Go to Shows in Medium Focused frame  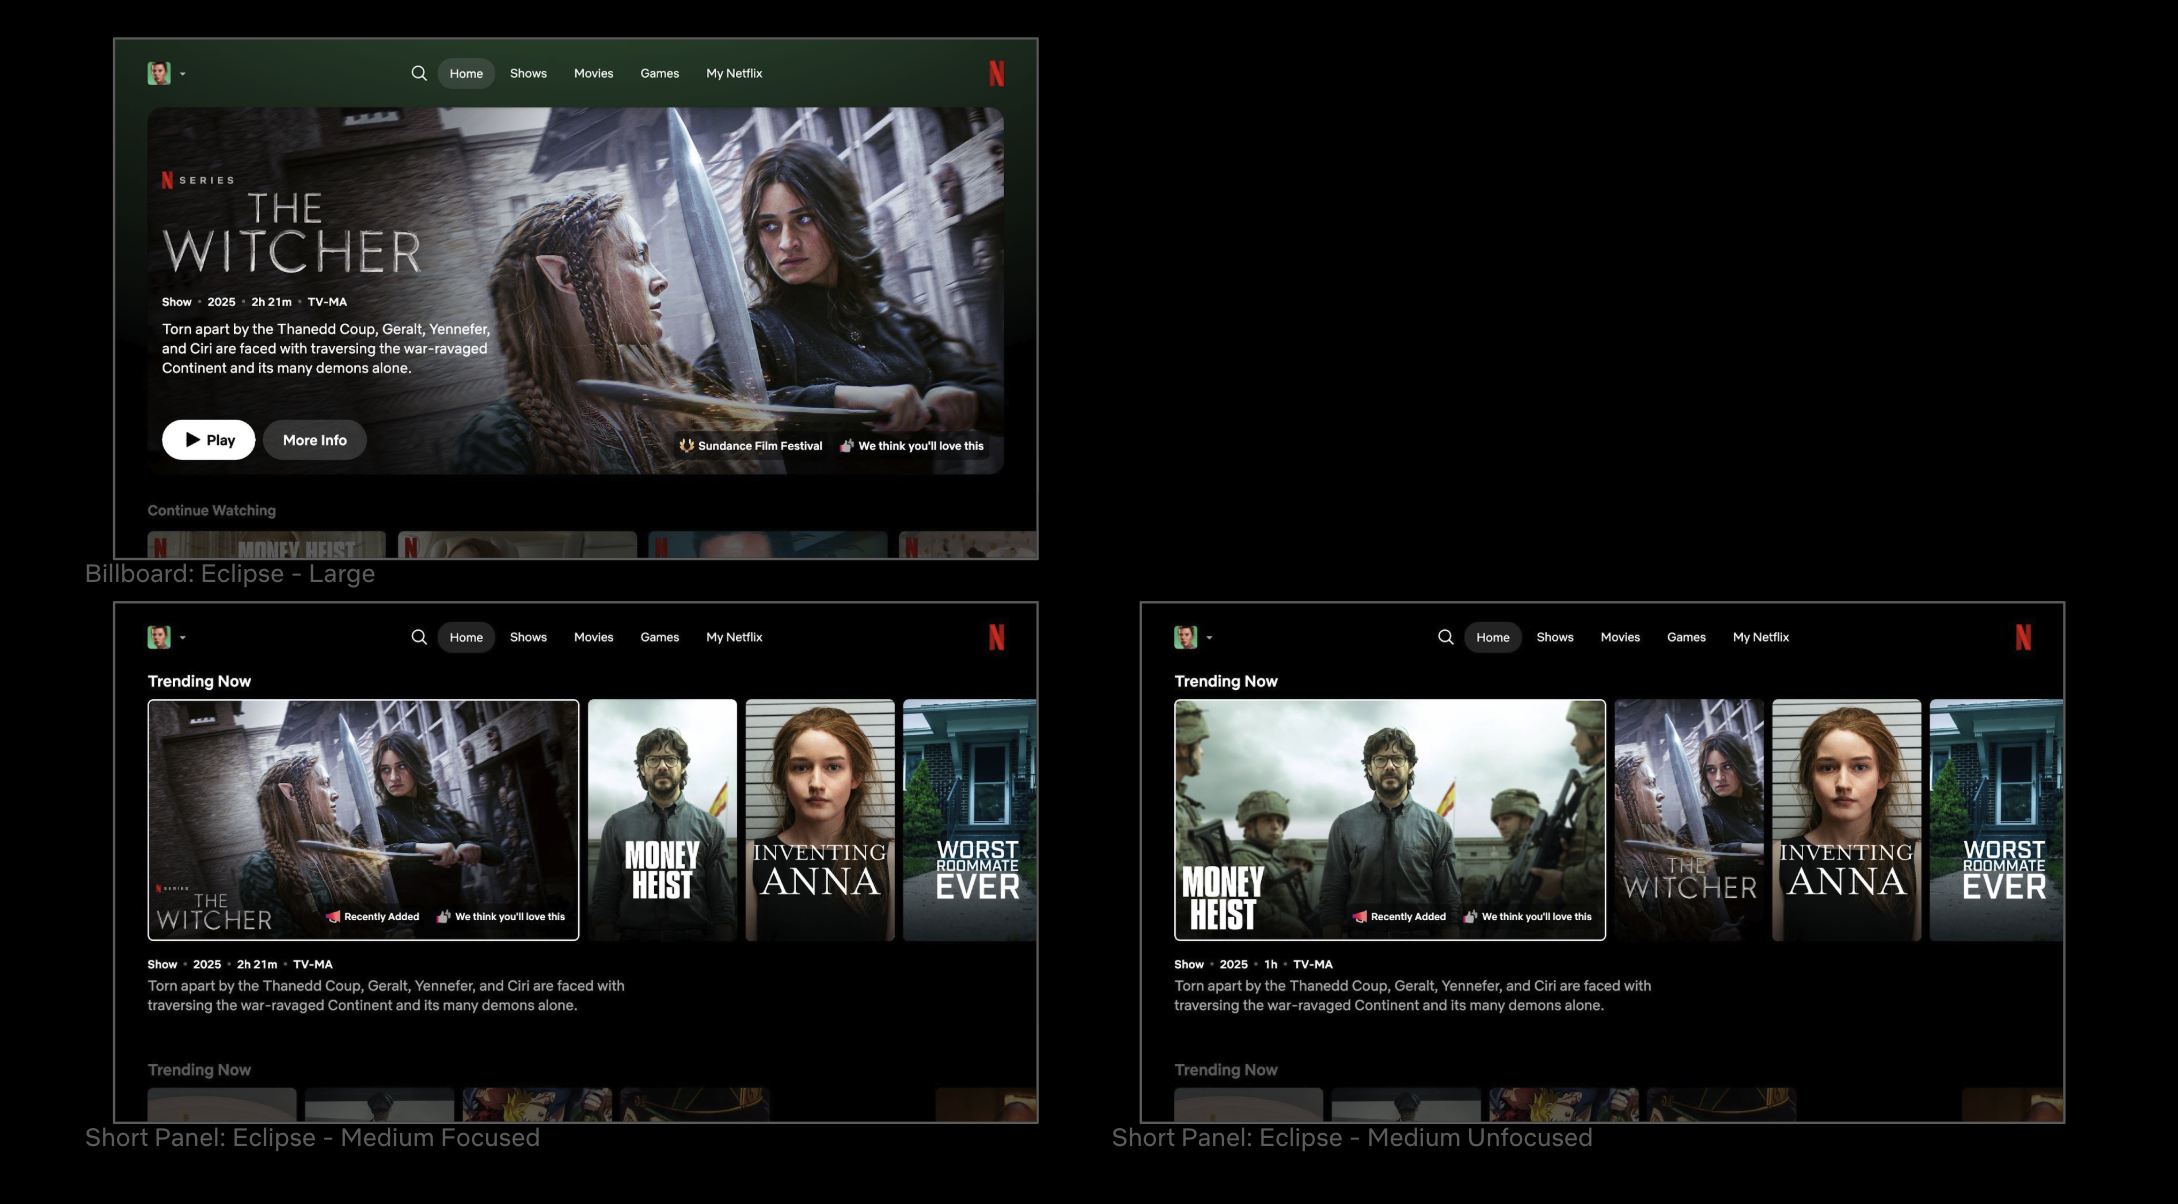(528, 637)
